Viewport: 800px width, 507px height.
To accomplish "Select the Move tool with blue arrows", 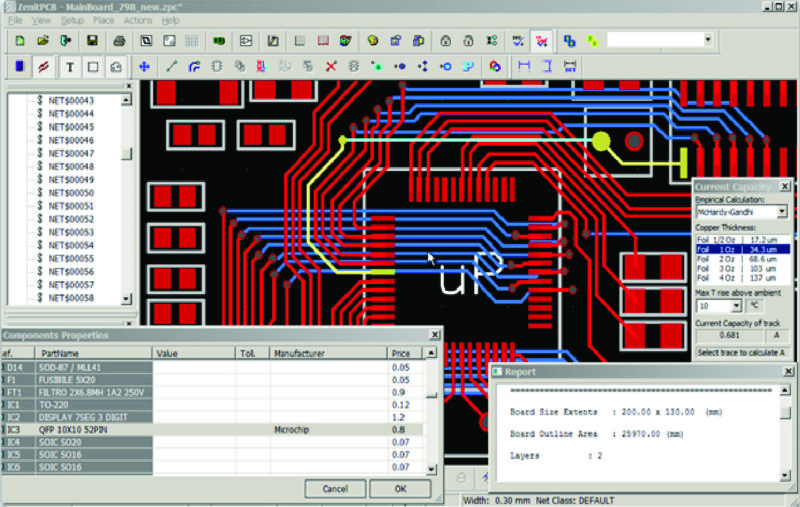I will tap(144, 67).
